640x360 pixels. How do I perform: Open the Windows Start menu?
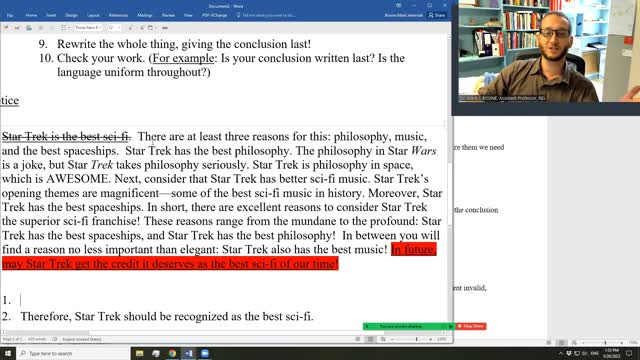(8, 353)
